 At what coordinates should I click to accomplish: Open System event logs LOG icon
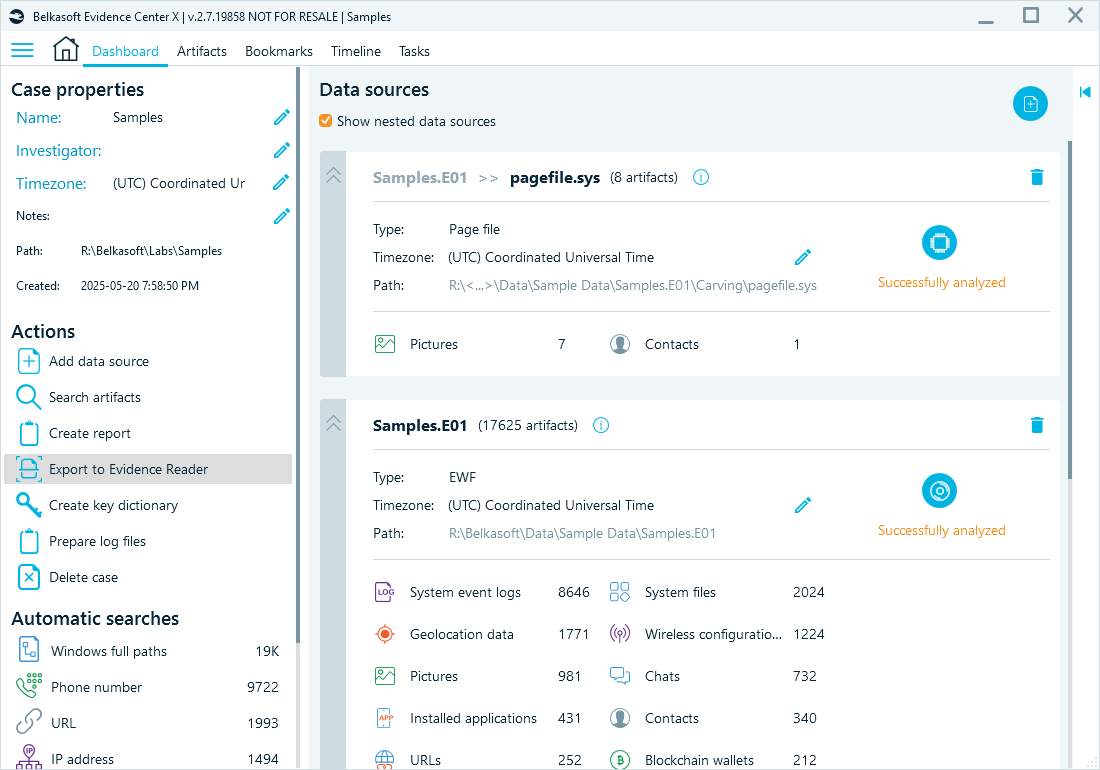point(385,592)
